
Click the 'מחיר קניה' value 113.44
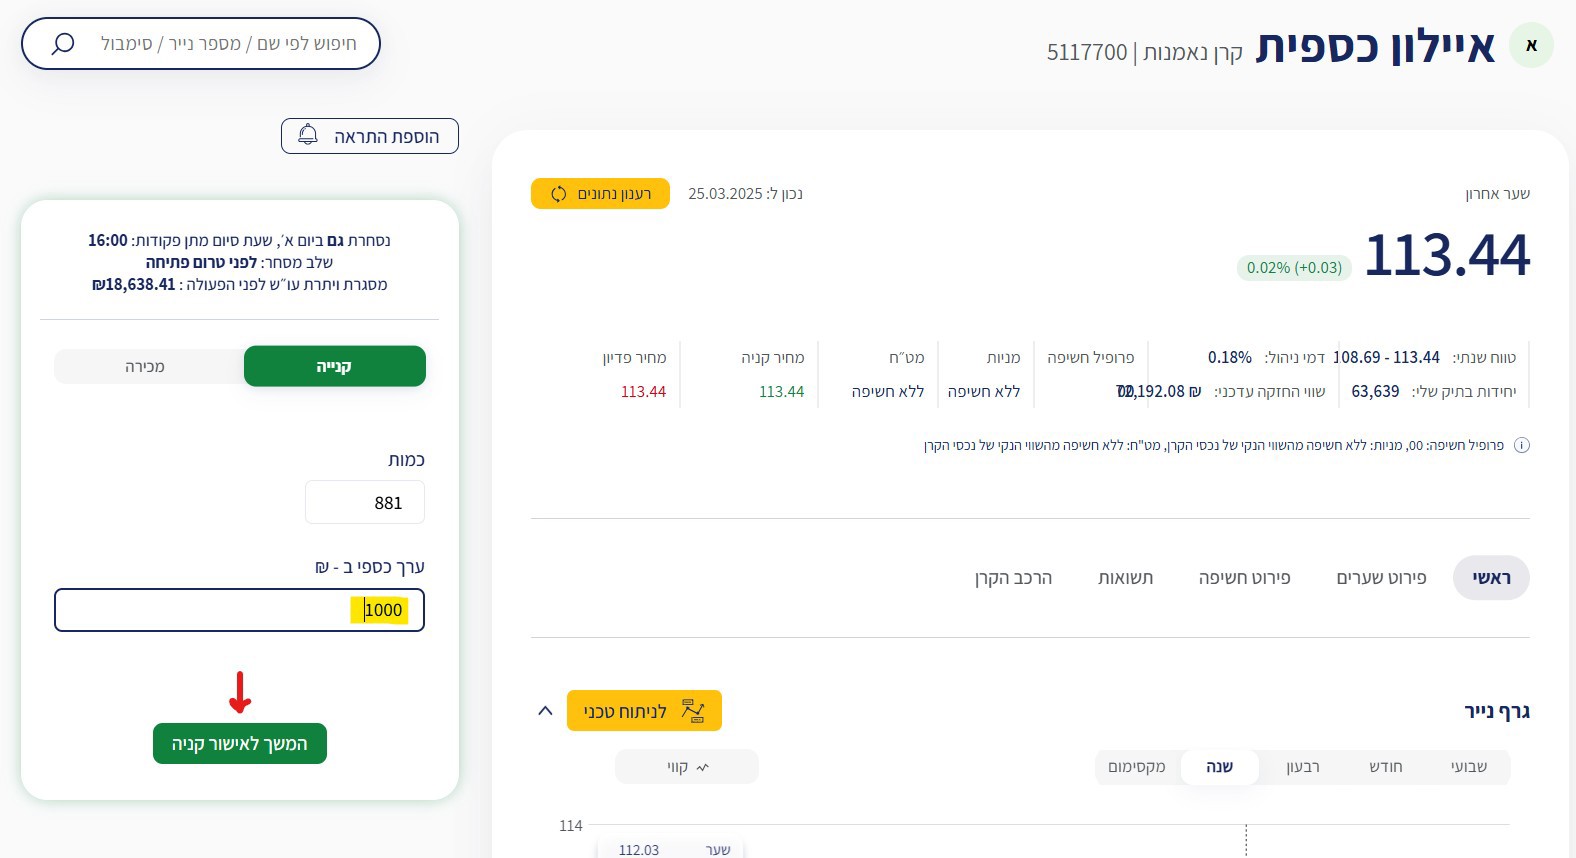pos(781,392)
